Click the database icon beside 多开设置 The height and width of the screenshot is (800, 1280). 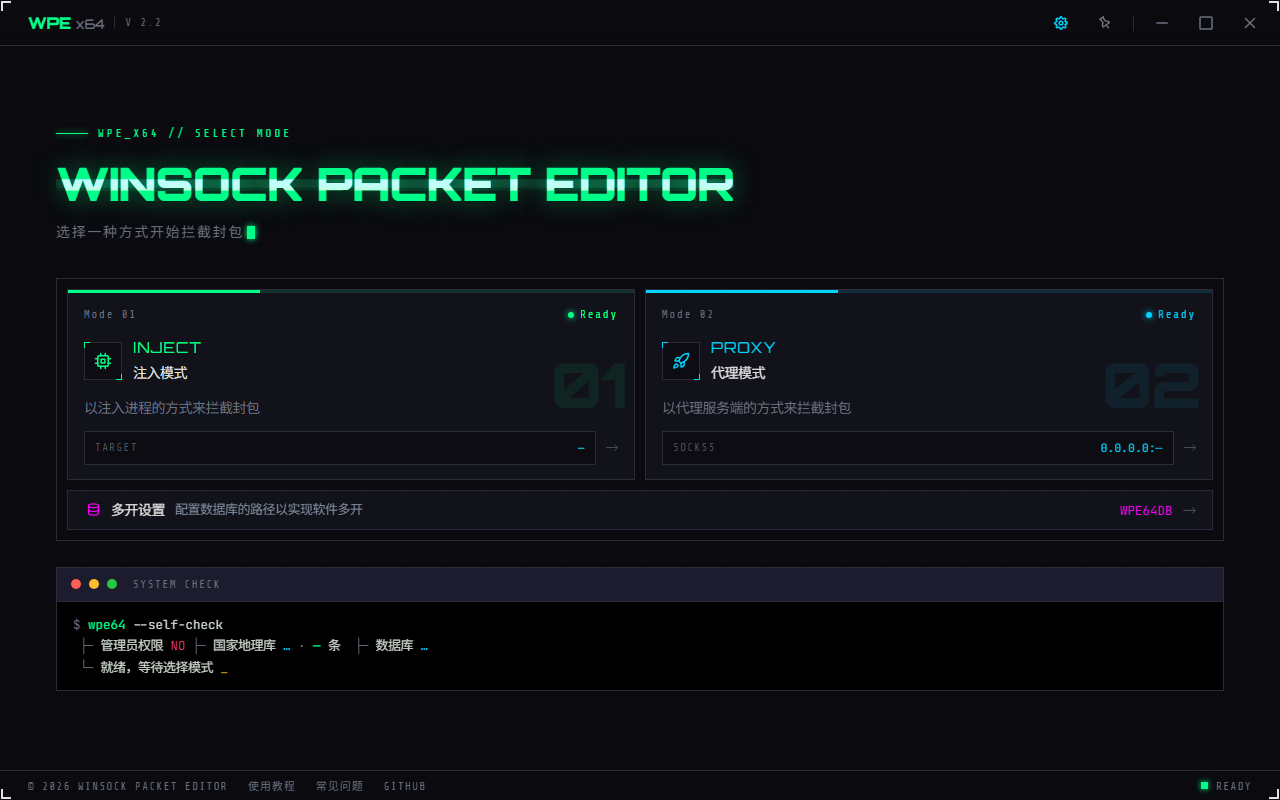94,510
